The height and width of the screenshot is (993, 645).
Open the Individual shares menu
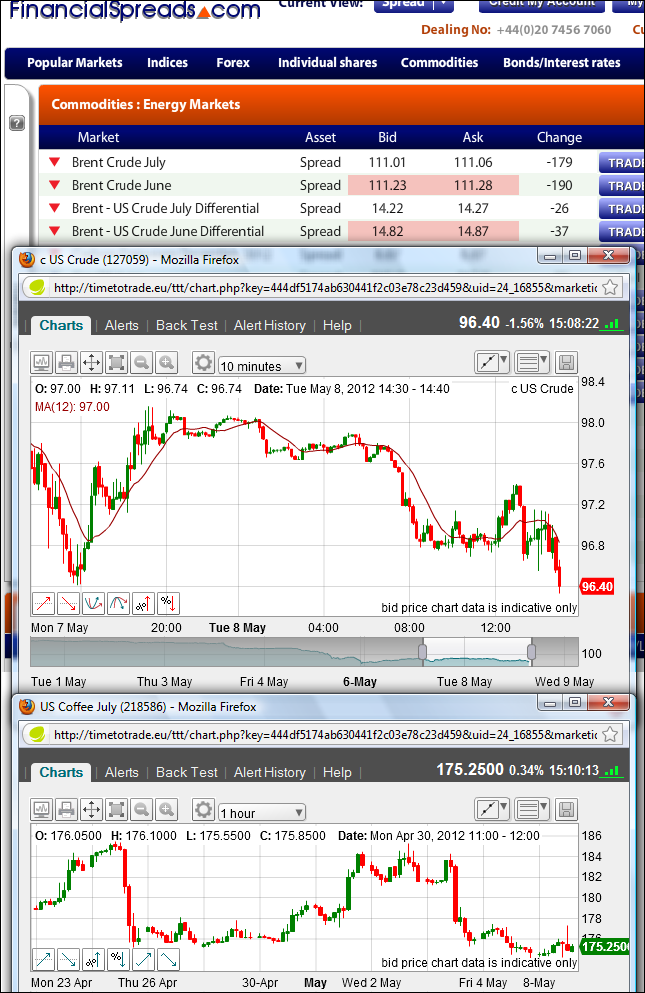point(328,63)
